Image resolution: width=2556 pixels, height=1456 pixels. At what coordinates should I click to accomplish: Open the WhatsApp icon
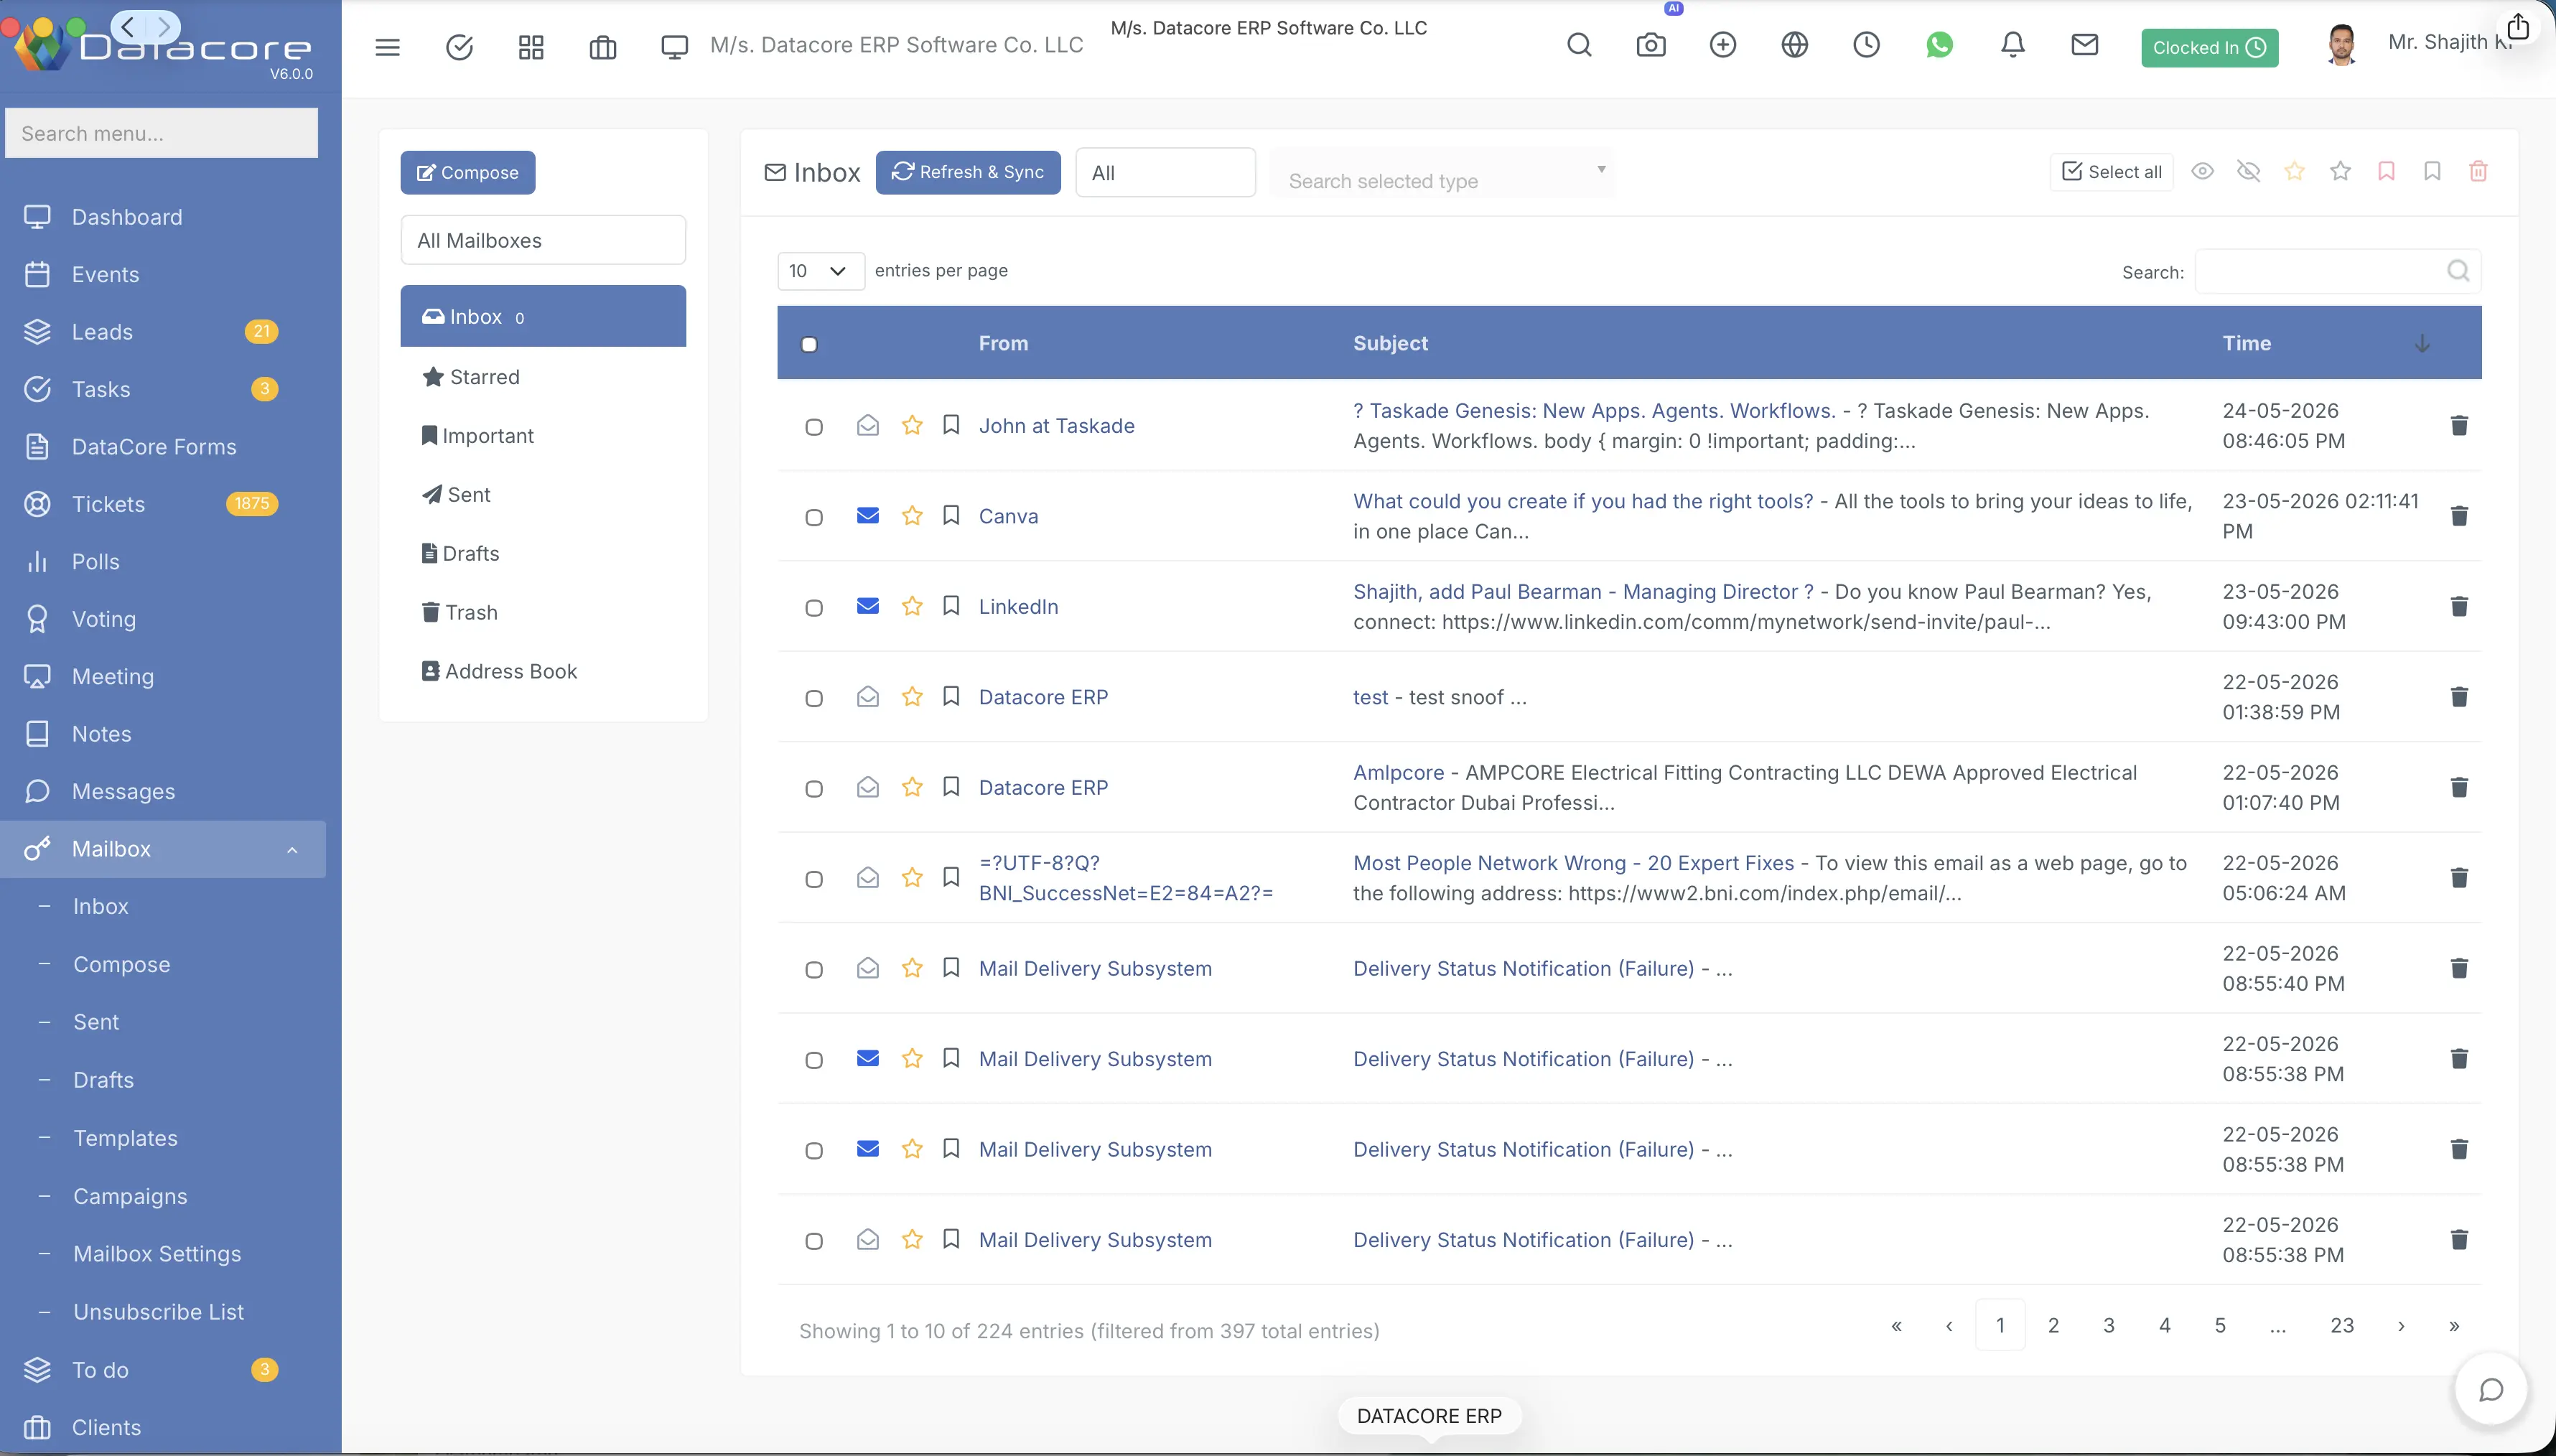pos(1939,45)
